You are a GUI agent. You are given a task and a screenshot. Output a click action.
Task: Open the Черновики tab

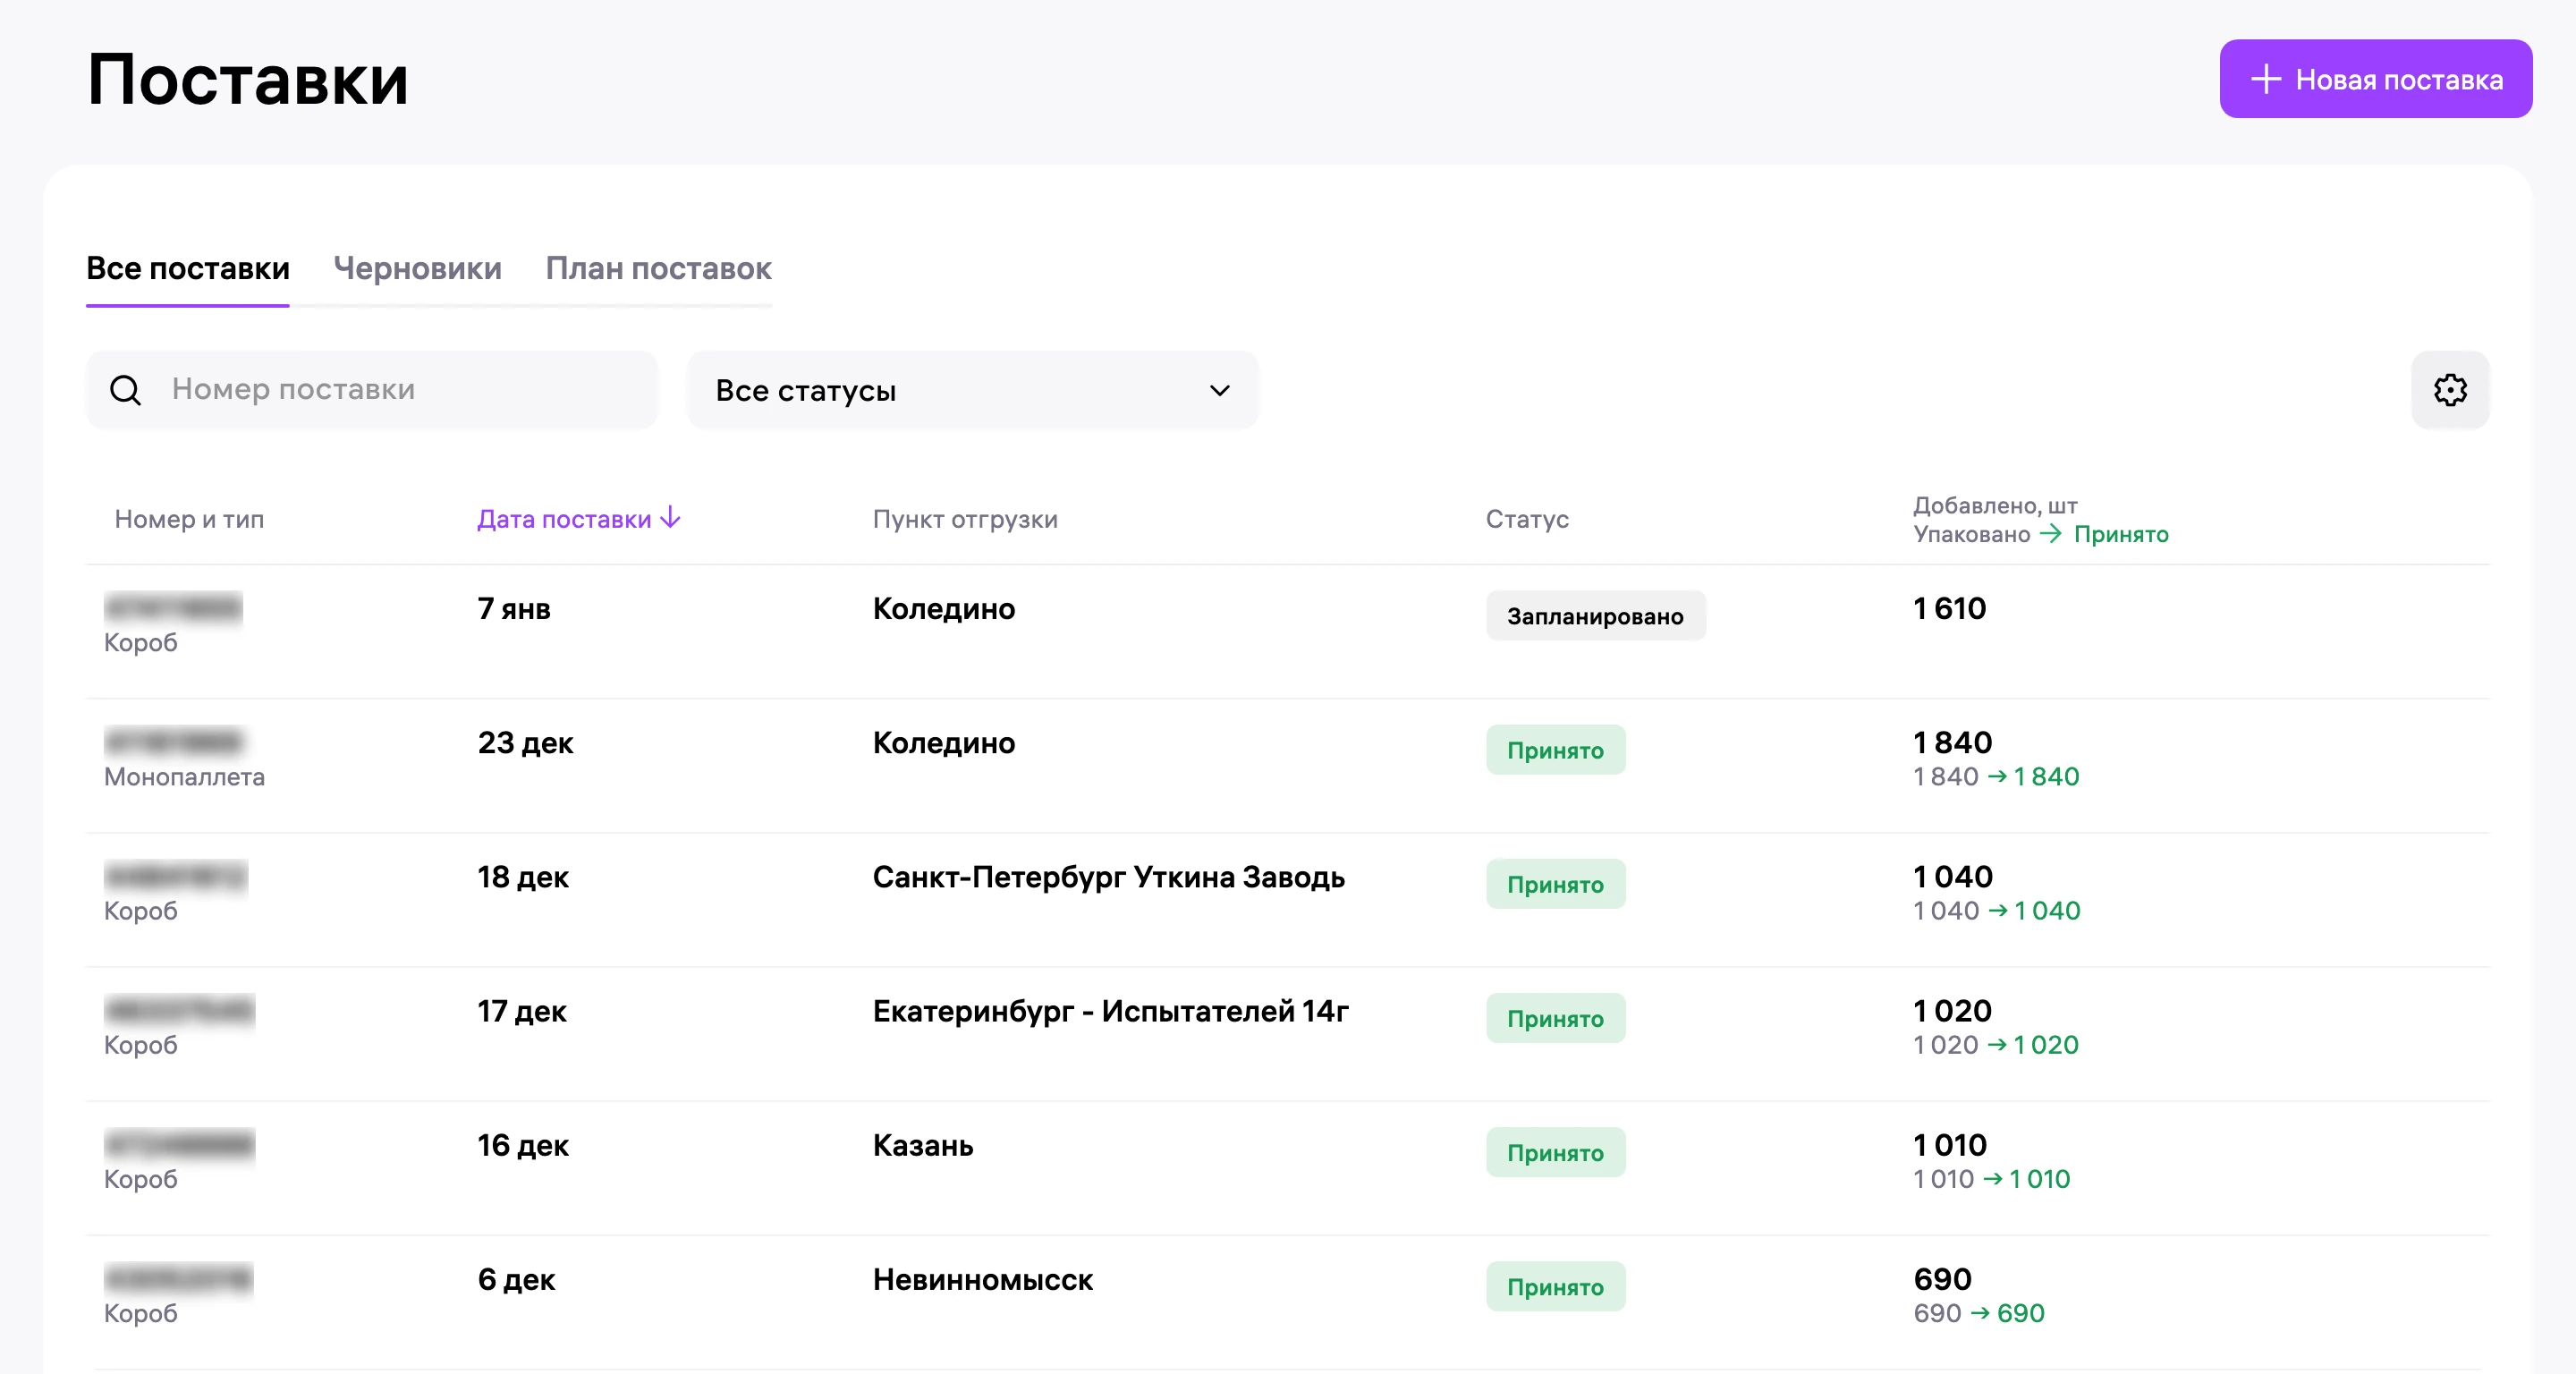tap(417, 268)
